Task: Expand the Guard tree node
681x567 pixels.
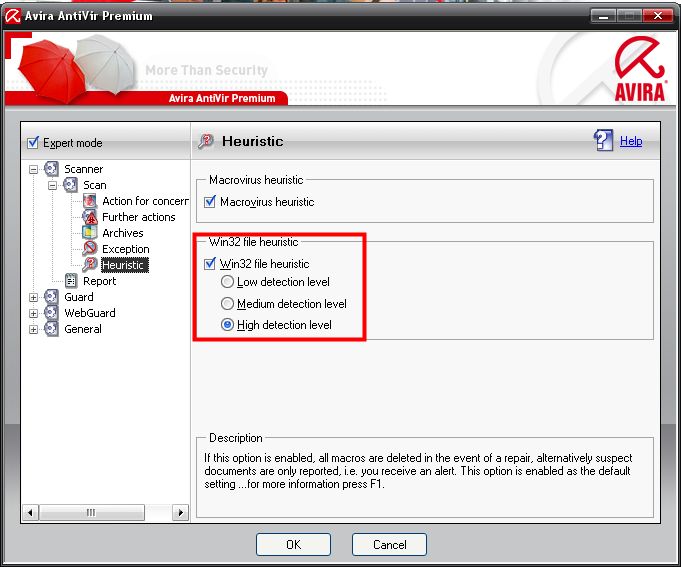Action: click(34, 297)
